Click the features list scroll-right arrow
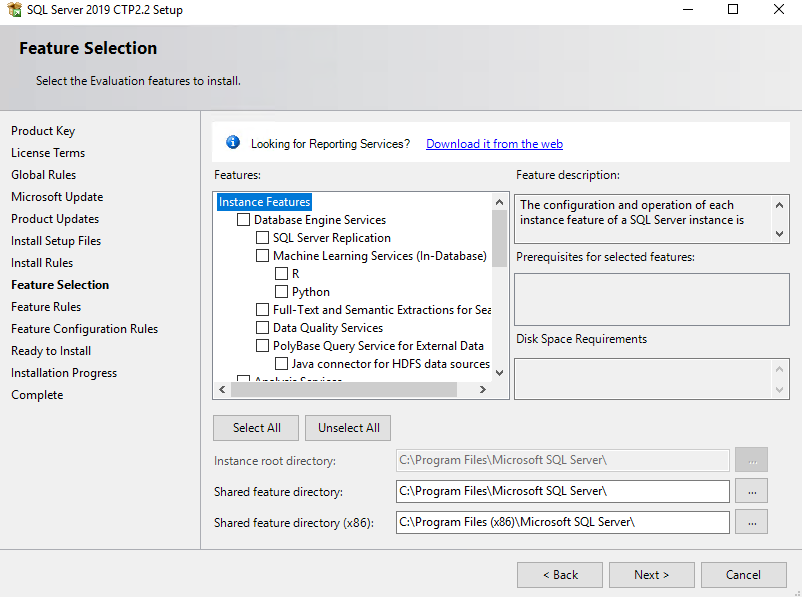The width and height of the screenshot is (802, 597). (482, 389)
